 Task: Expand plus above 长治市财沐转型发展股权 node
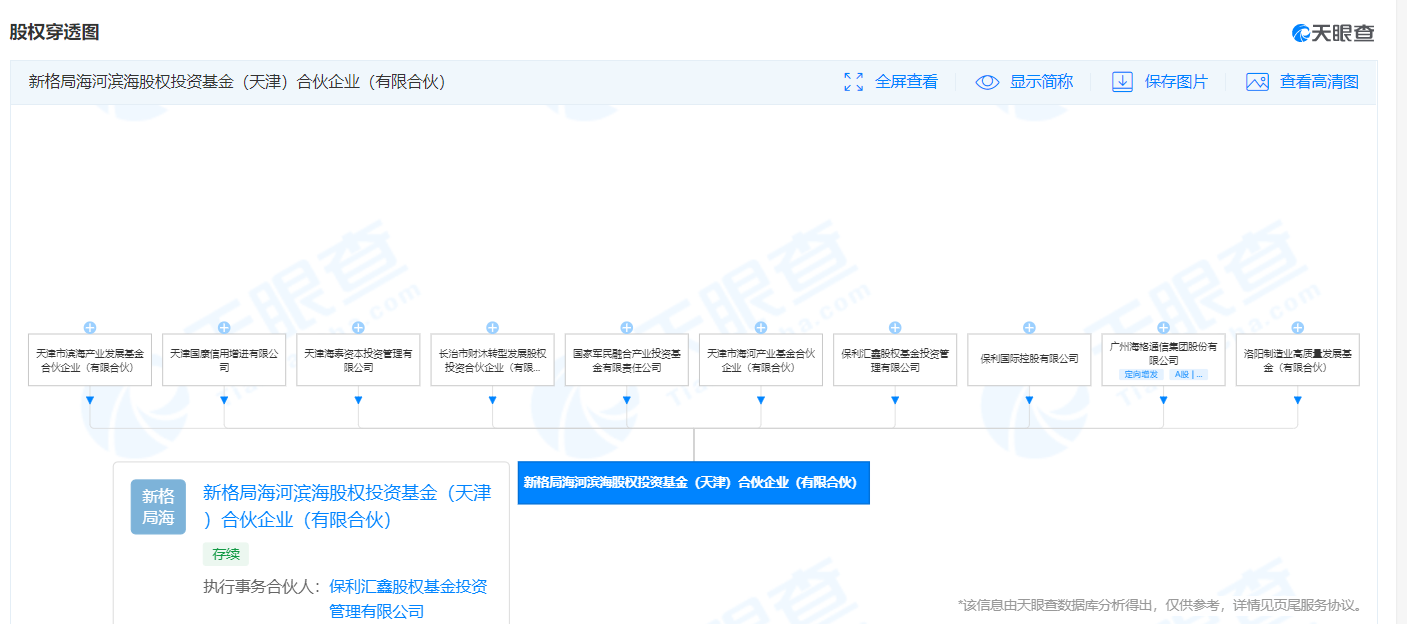tap(492, 327)
